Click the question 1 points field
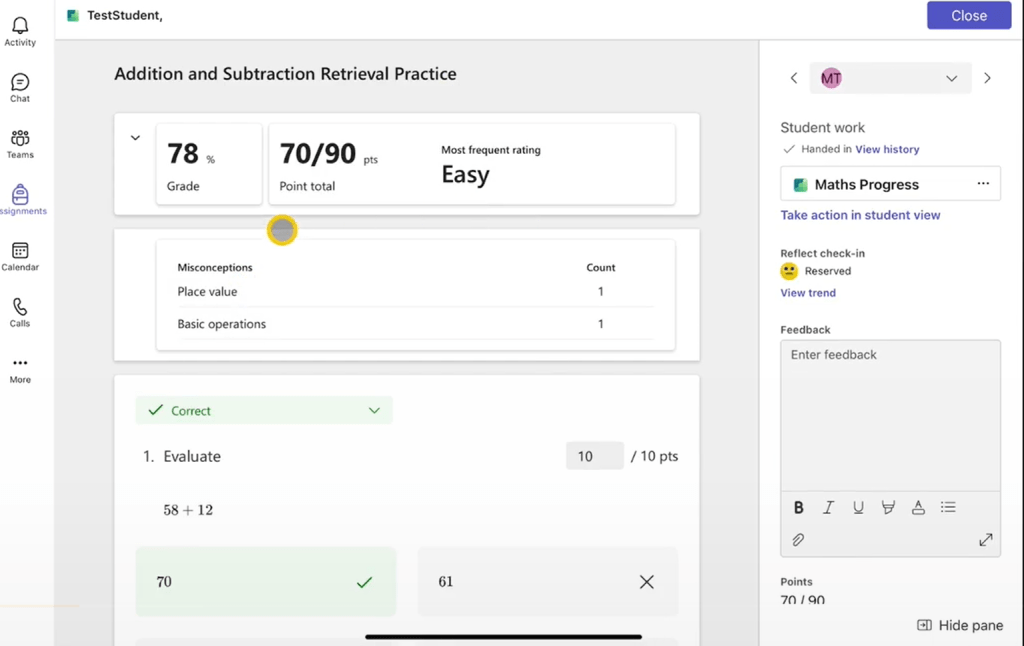The image size is (1024, 646). (594, 456)
